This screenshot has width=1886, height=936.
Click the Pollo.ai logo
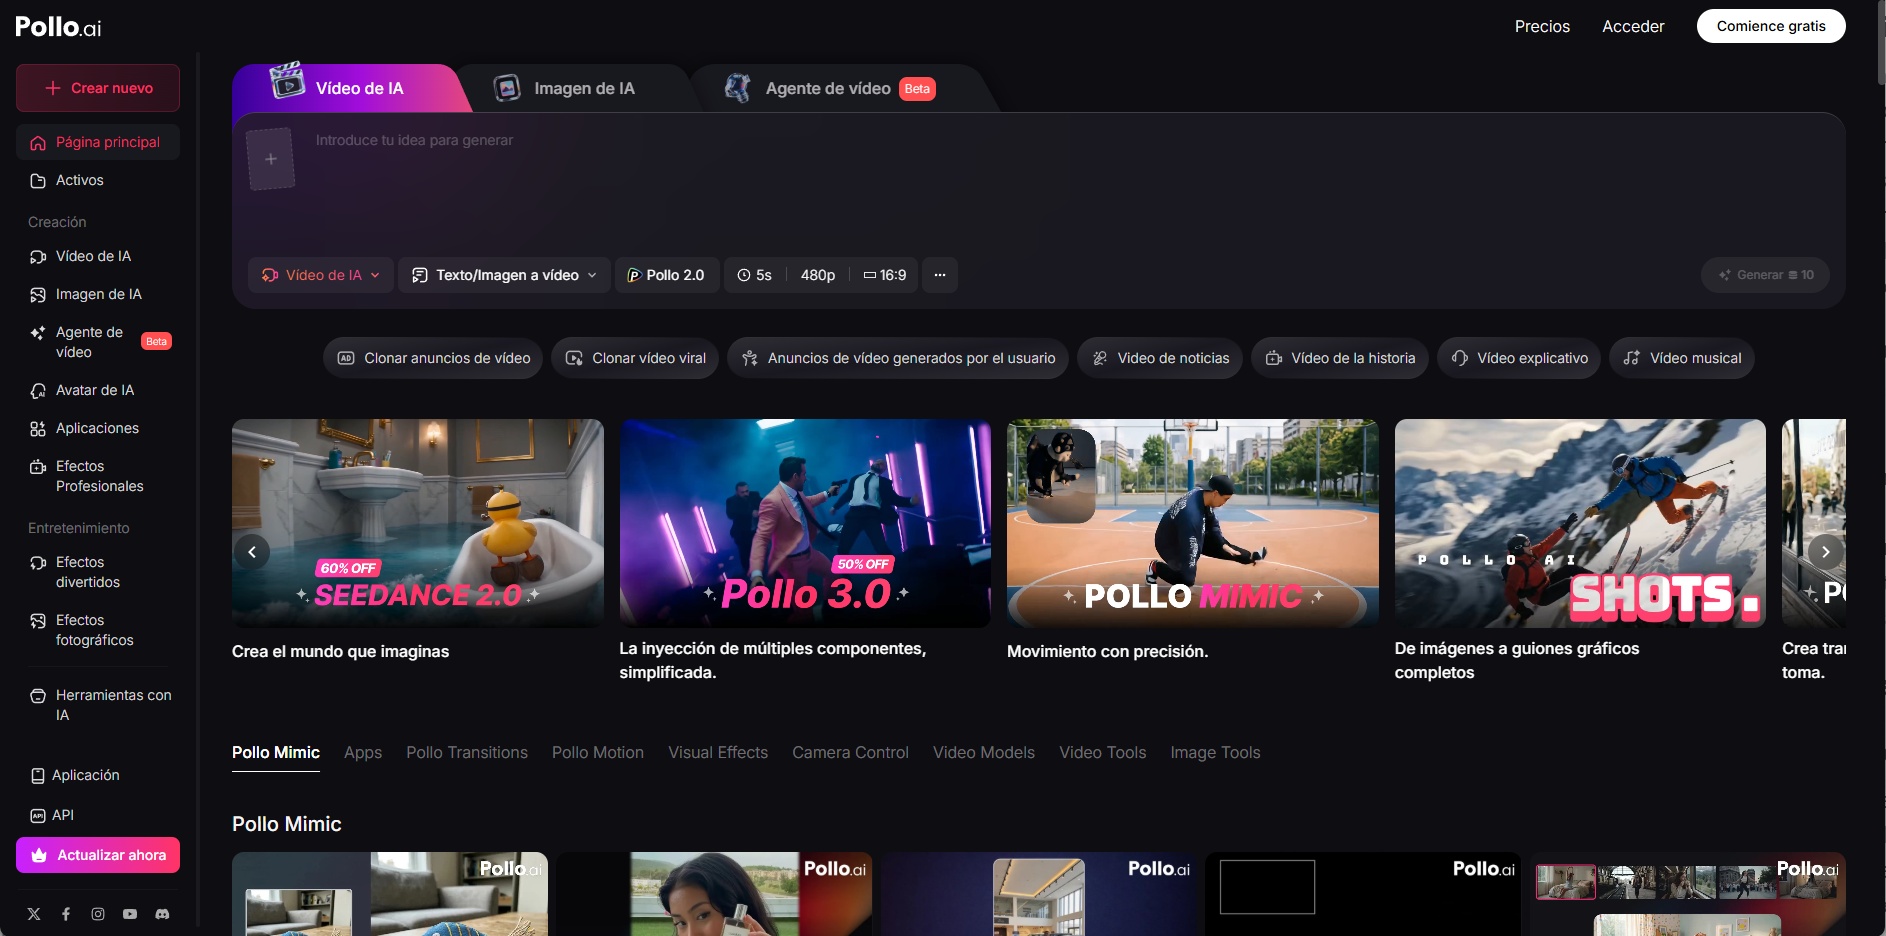[x=58, y=27]
